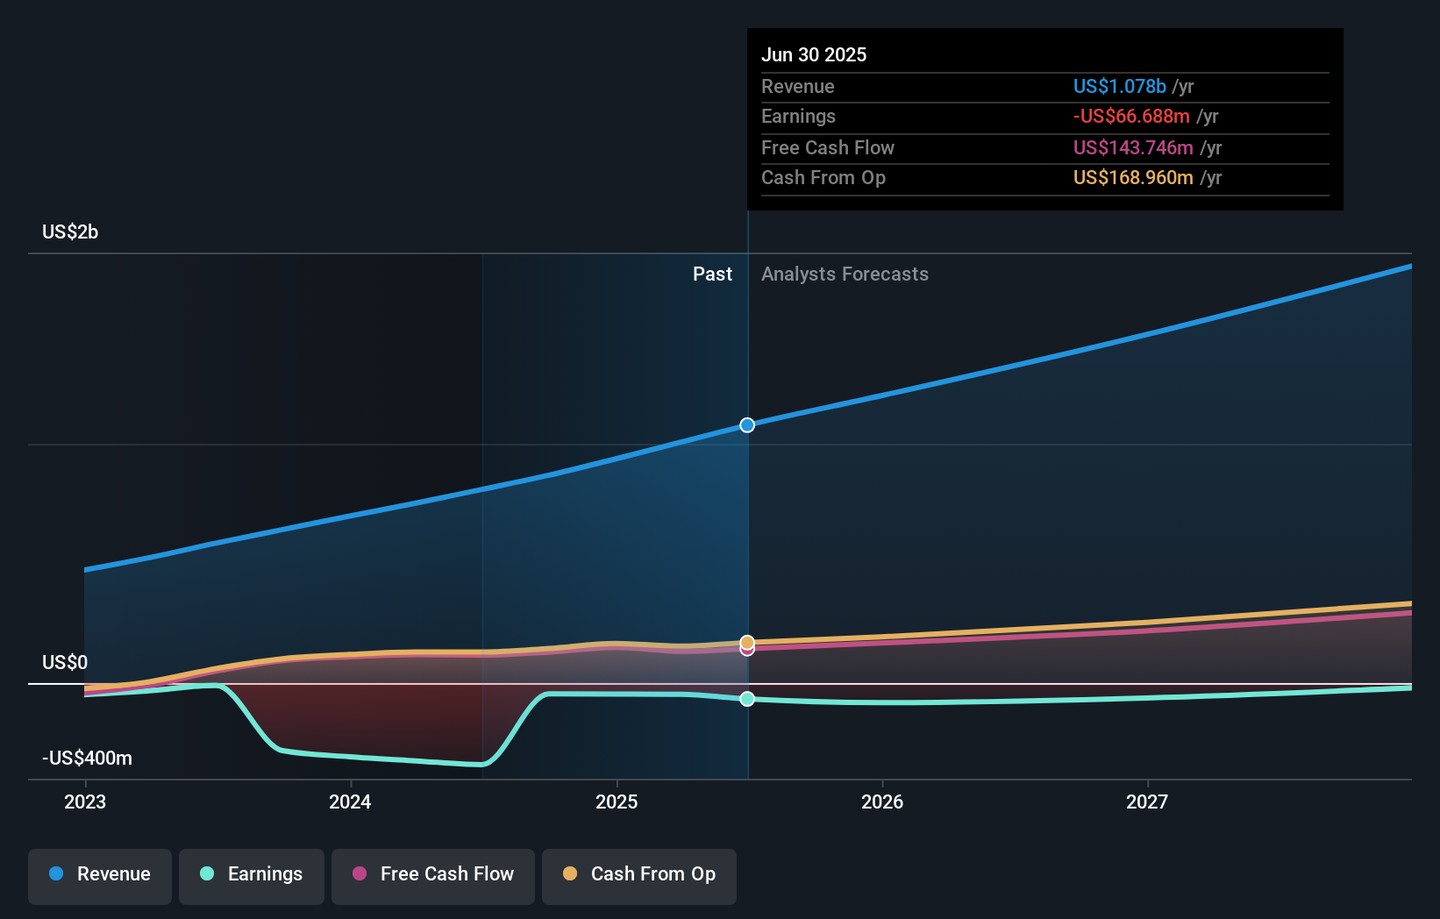
Task: Click the -US$66.688m earnings value in tooltip
Action: [x=1131, y=117]
